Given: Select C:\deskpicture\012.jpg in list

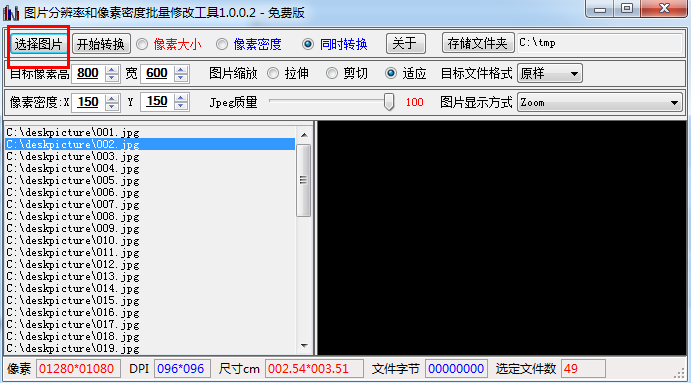Looking at the screenshot, I should [x=150, y=264].
